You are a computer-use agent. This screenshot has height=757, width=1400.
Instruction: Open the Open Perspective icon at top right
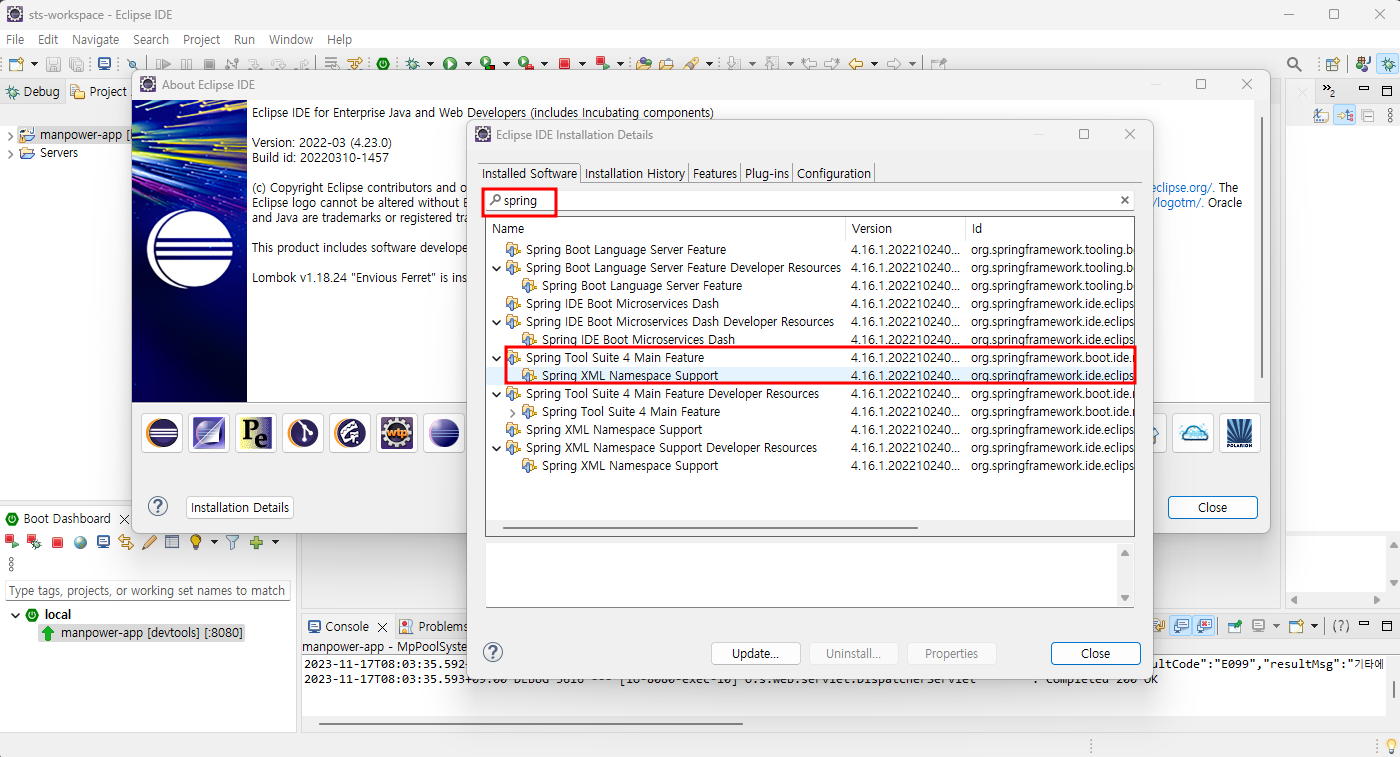click(x=1333, y=64)
